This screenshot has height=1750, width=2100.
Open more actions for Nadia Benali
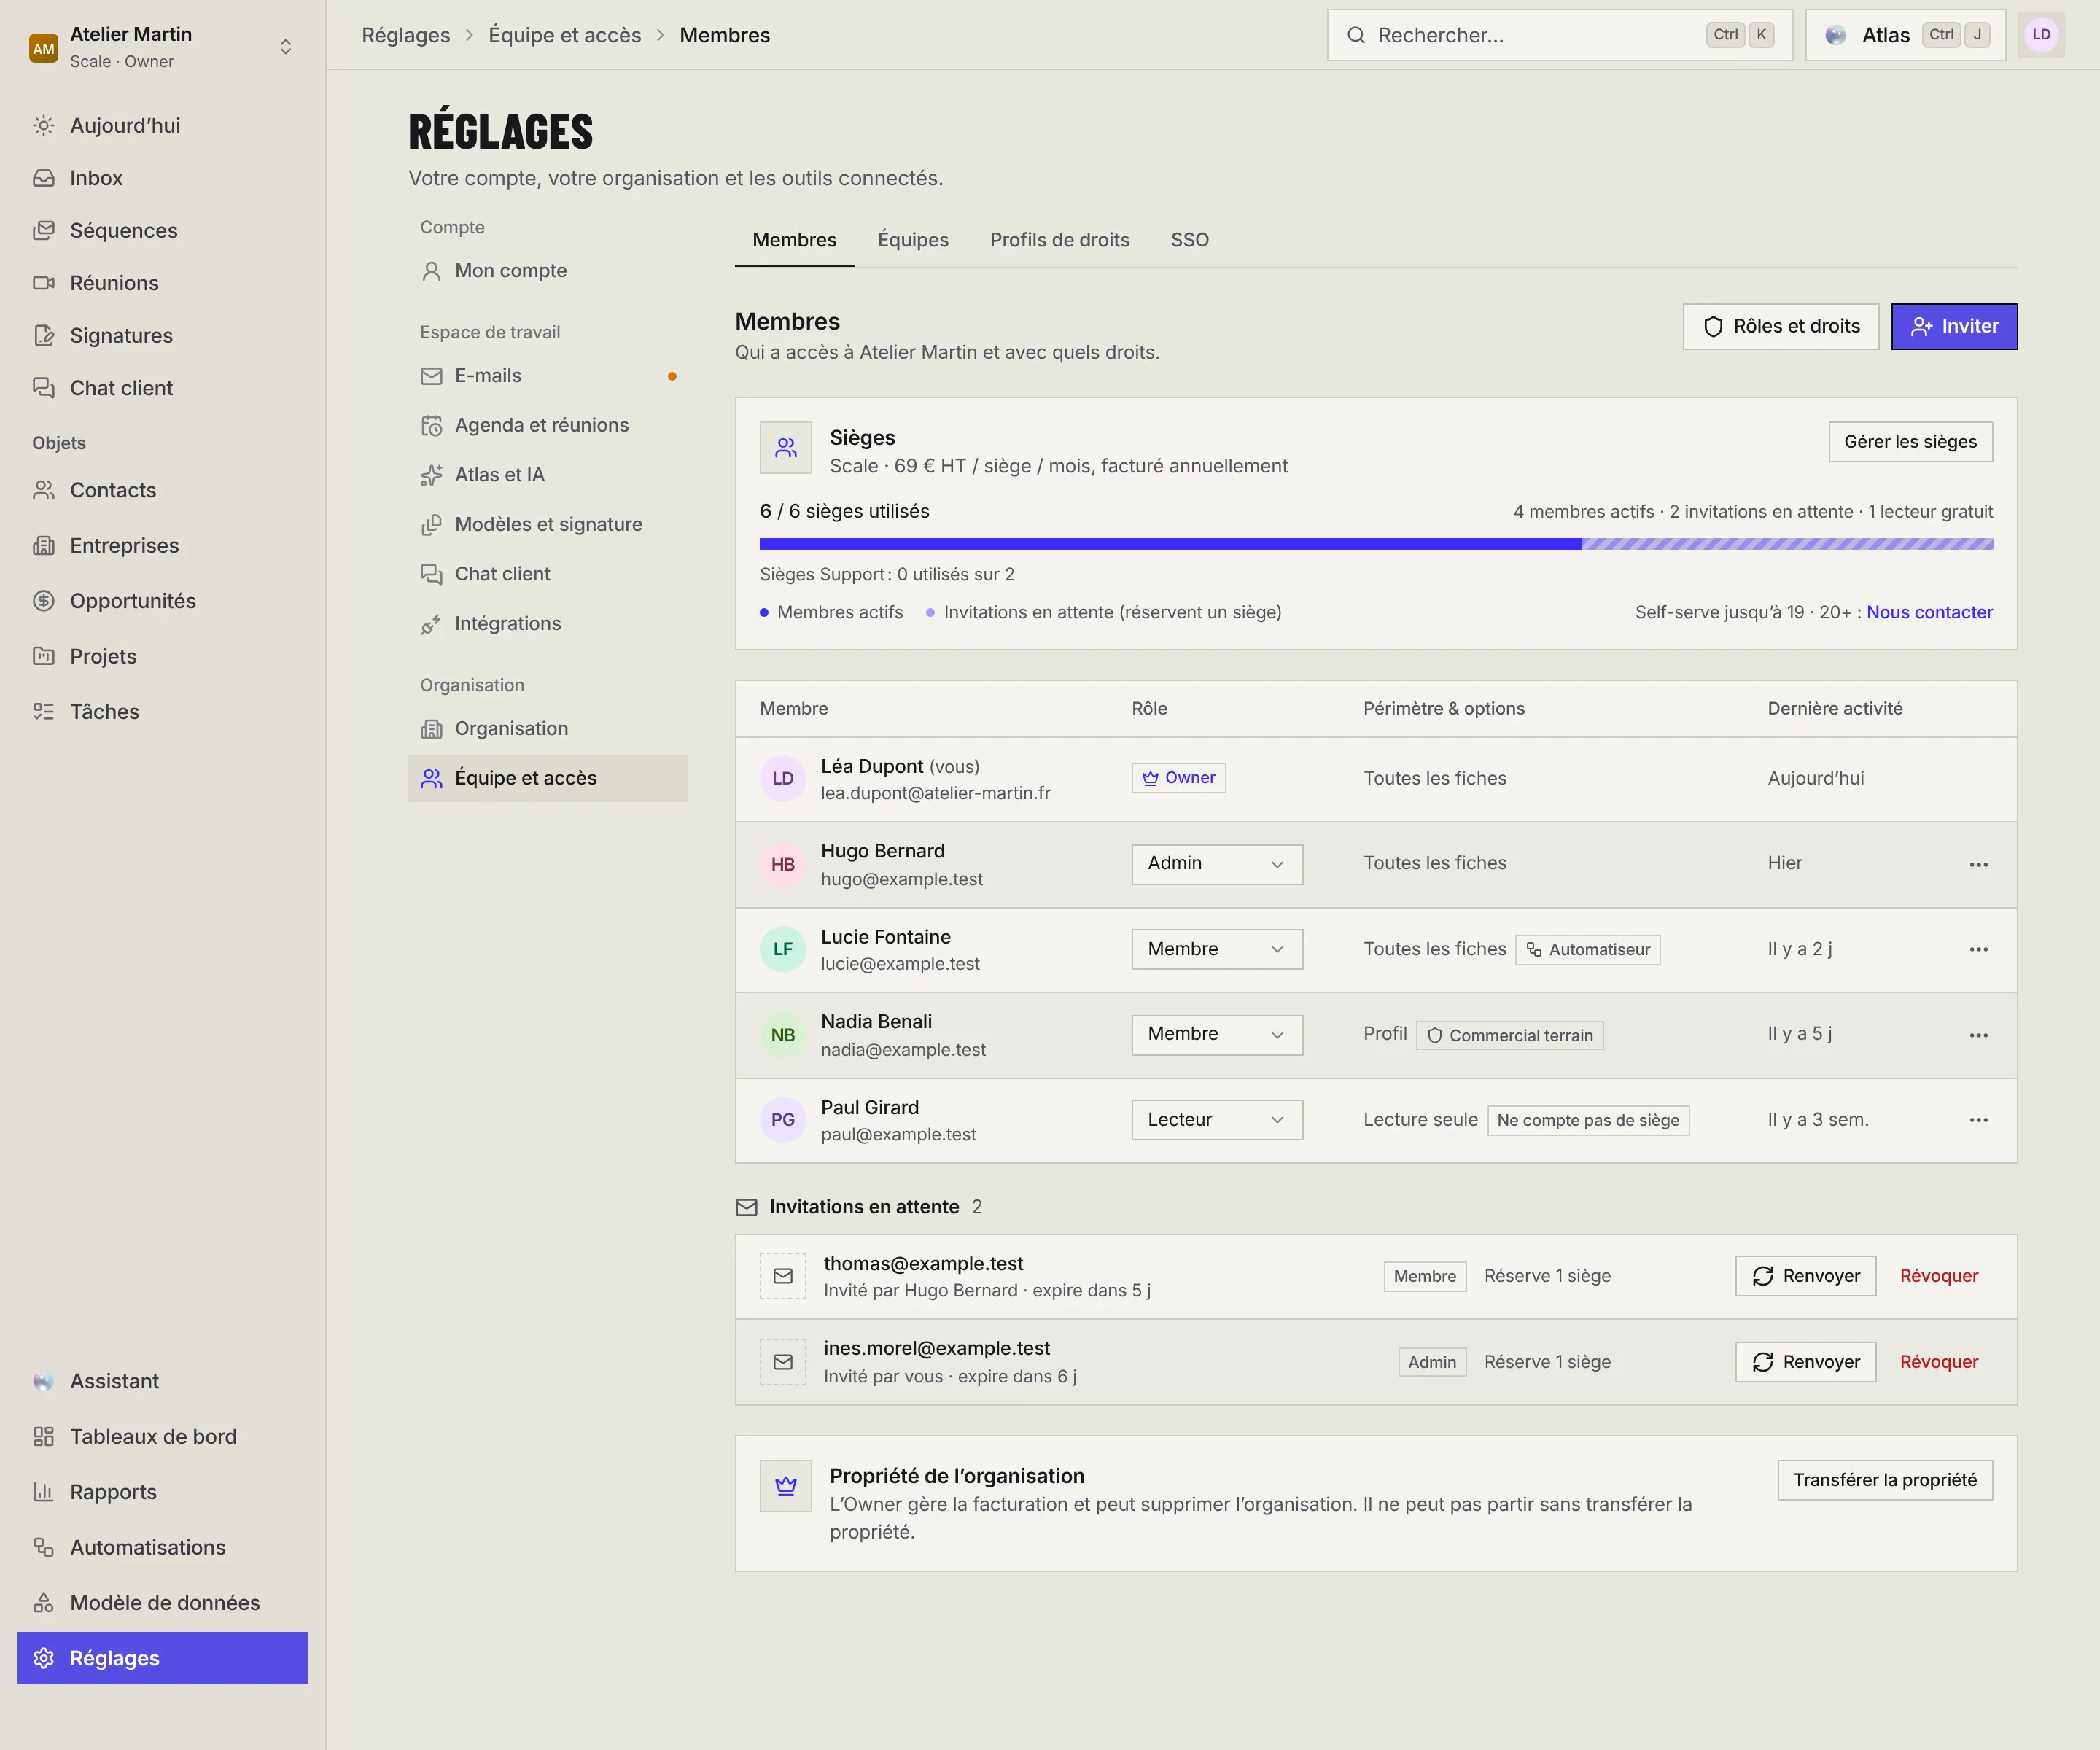(x=1978, y=1036)
